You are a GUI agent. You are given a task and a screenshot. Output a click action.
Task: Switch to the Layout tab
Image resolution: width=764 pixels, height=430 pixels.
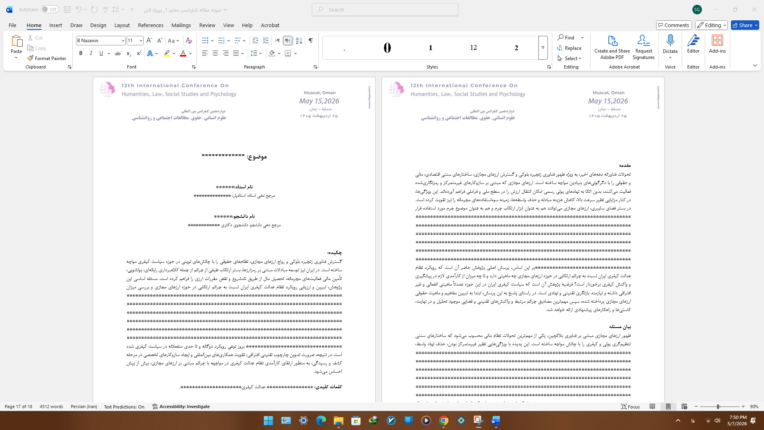(122, 25)
